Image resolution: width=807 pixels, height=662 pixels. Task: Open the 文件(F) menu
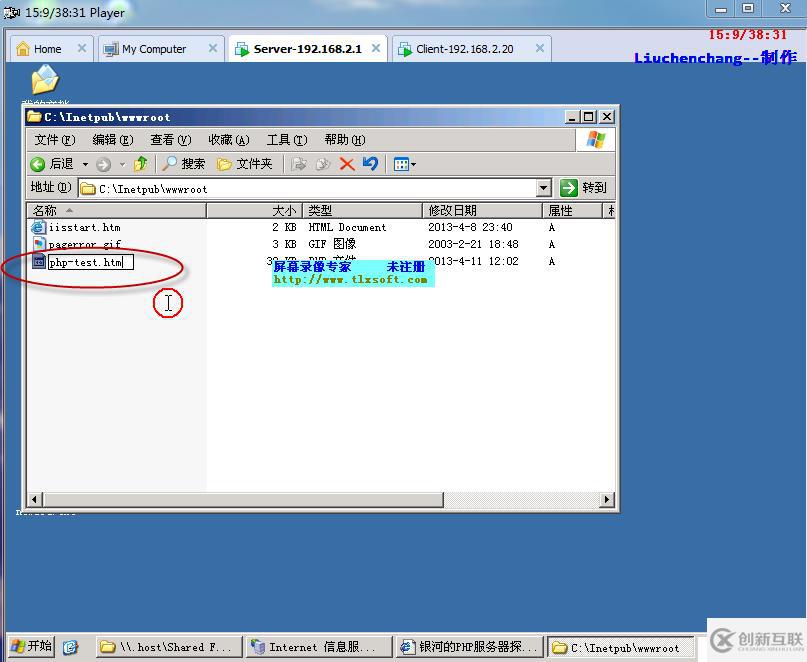point(55,140)
